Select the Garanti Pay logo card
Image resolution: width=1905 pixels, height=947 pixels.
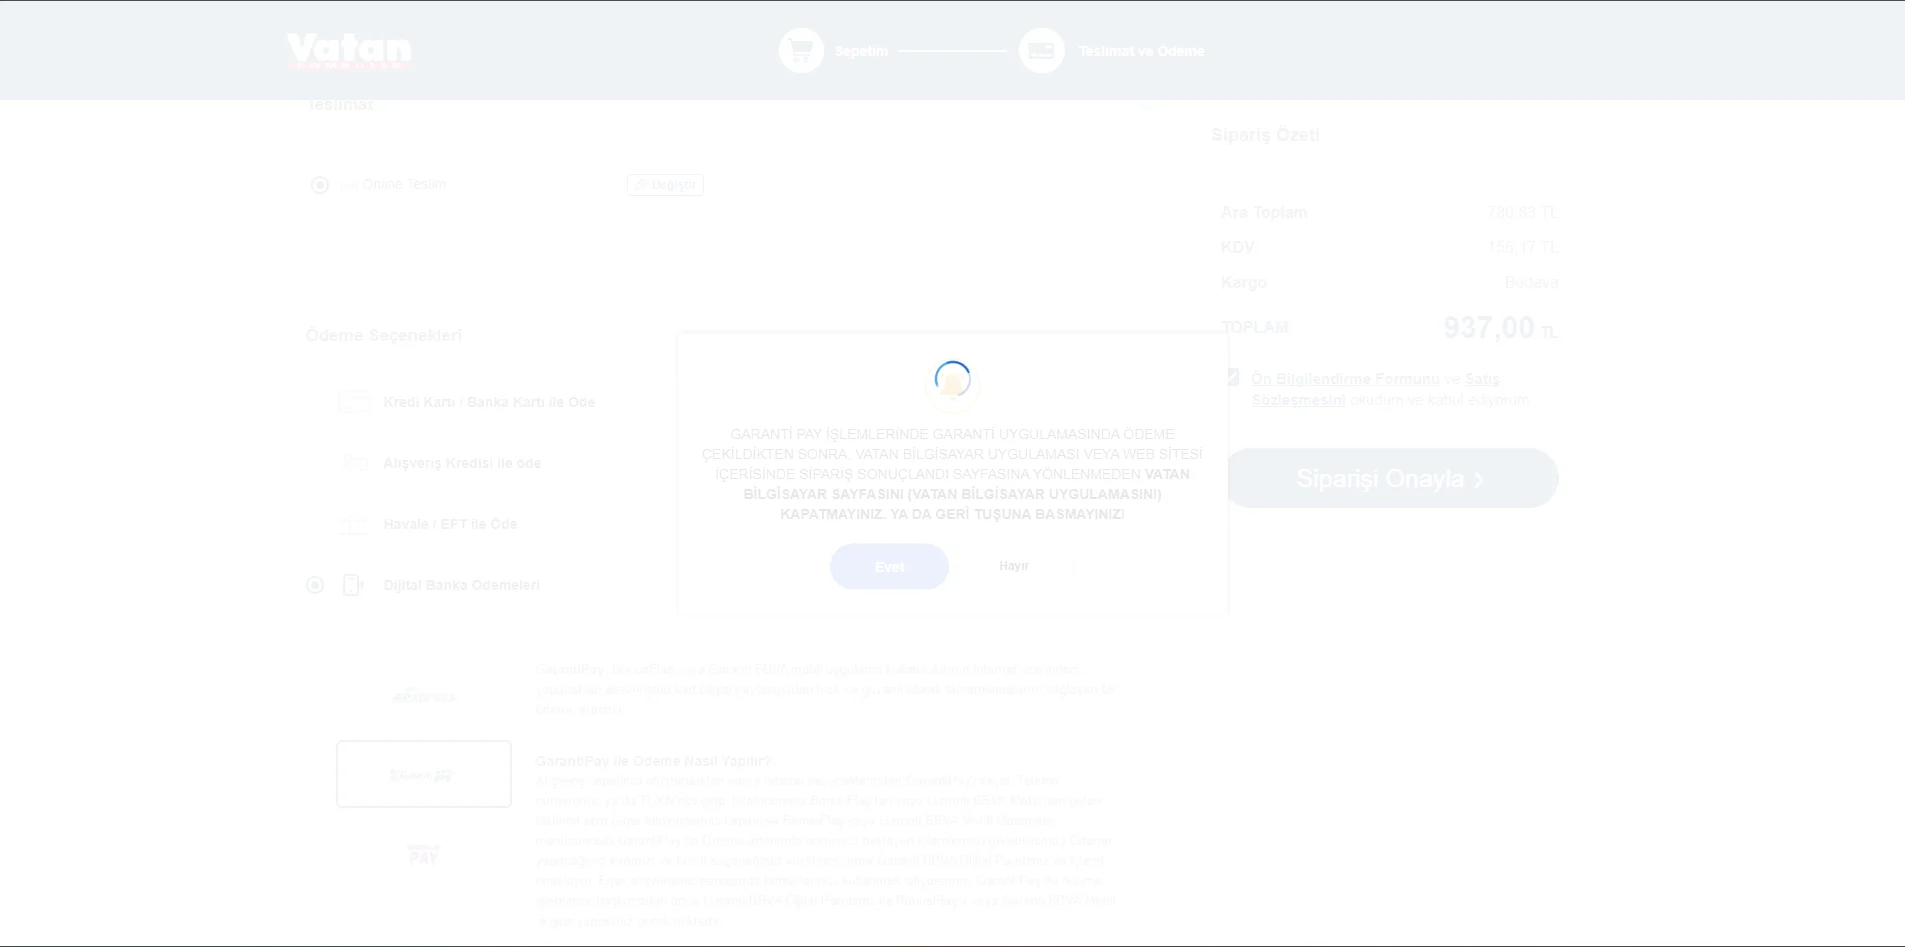424,774
